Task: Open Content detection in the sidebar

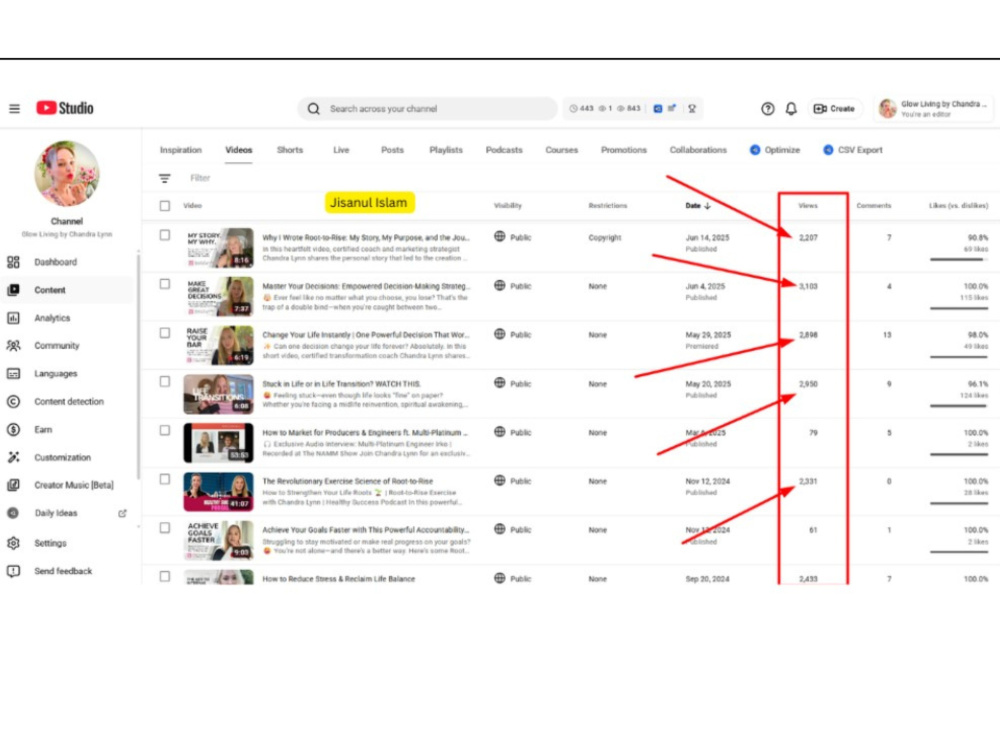Action: tap(69, 402)
